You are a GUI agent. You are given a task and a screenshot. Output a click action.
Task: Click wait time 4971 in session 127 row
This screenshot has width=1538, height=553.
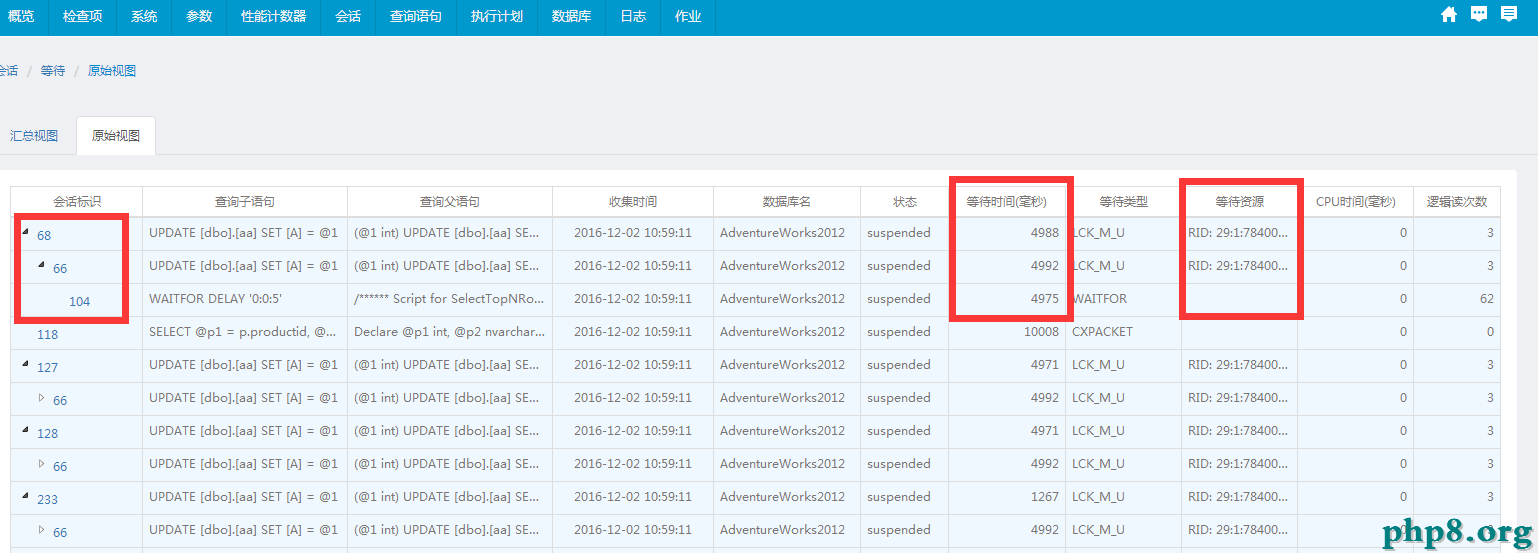1045,365
